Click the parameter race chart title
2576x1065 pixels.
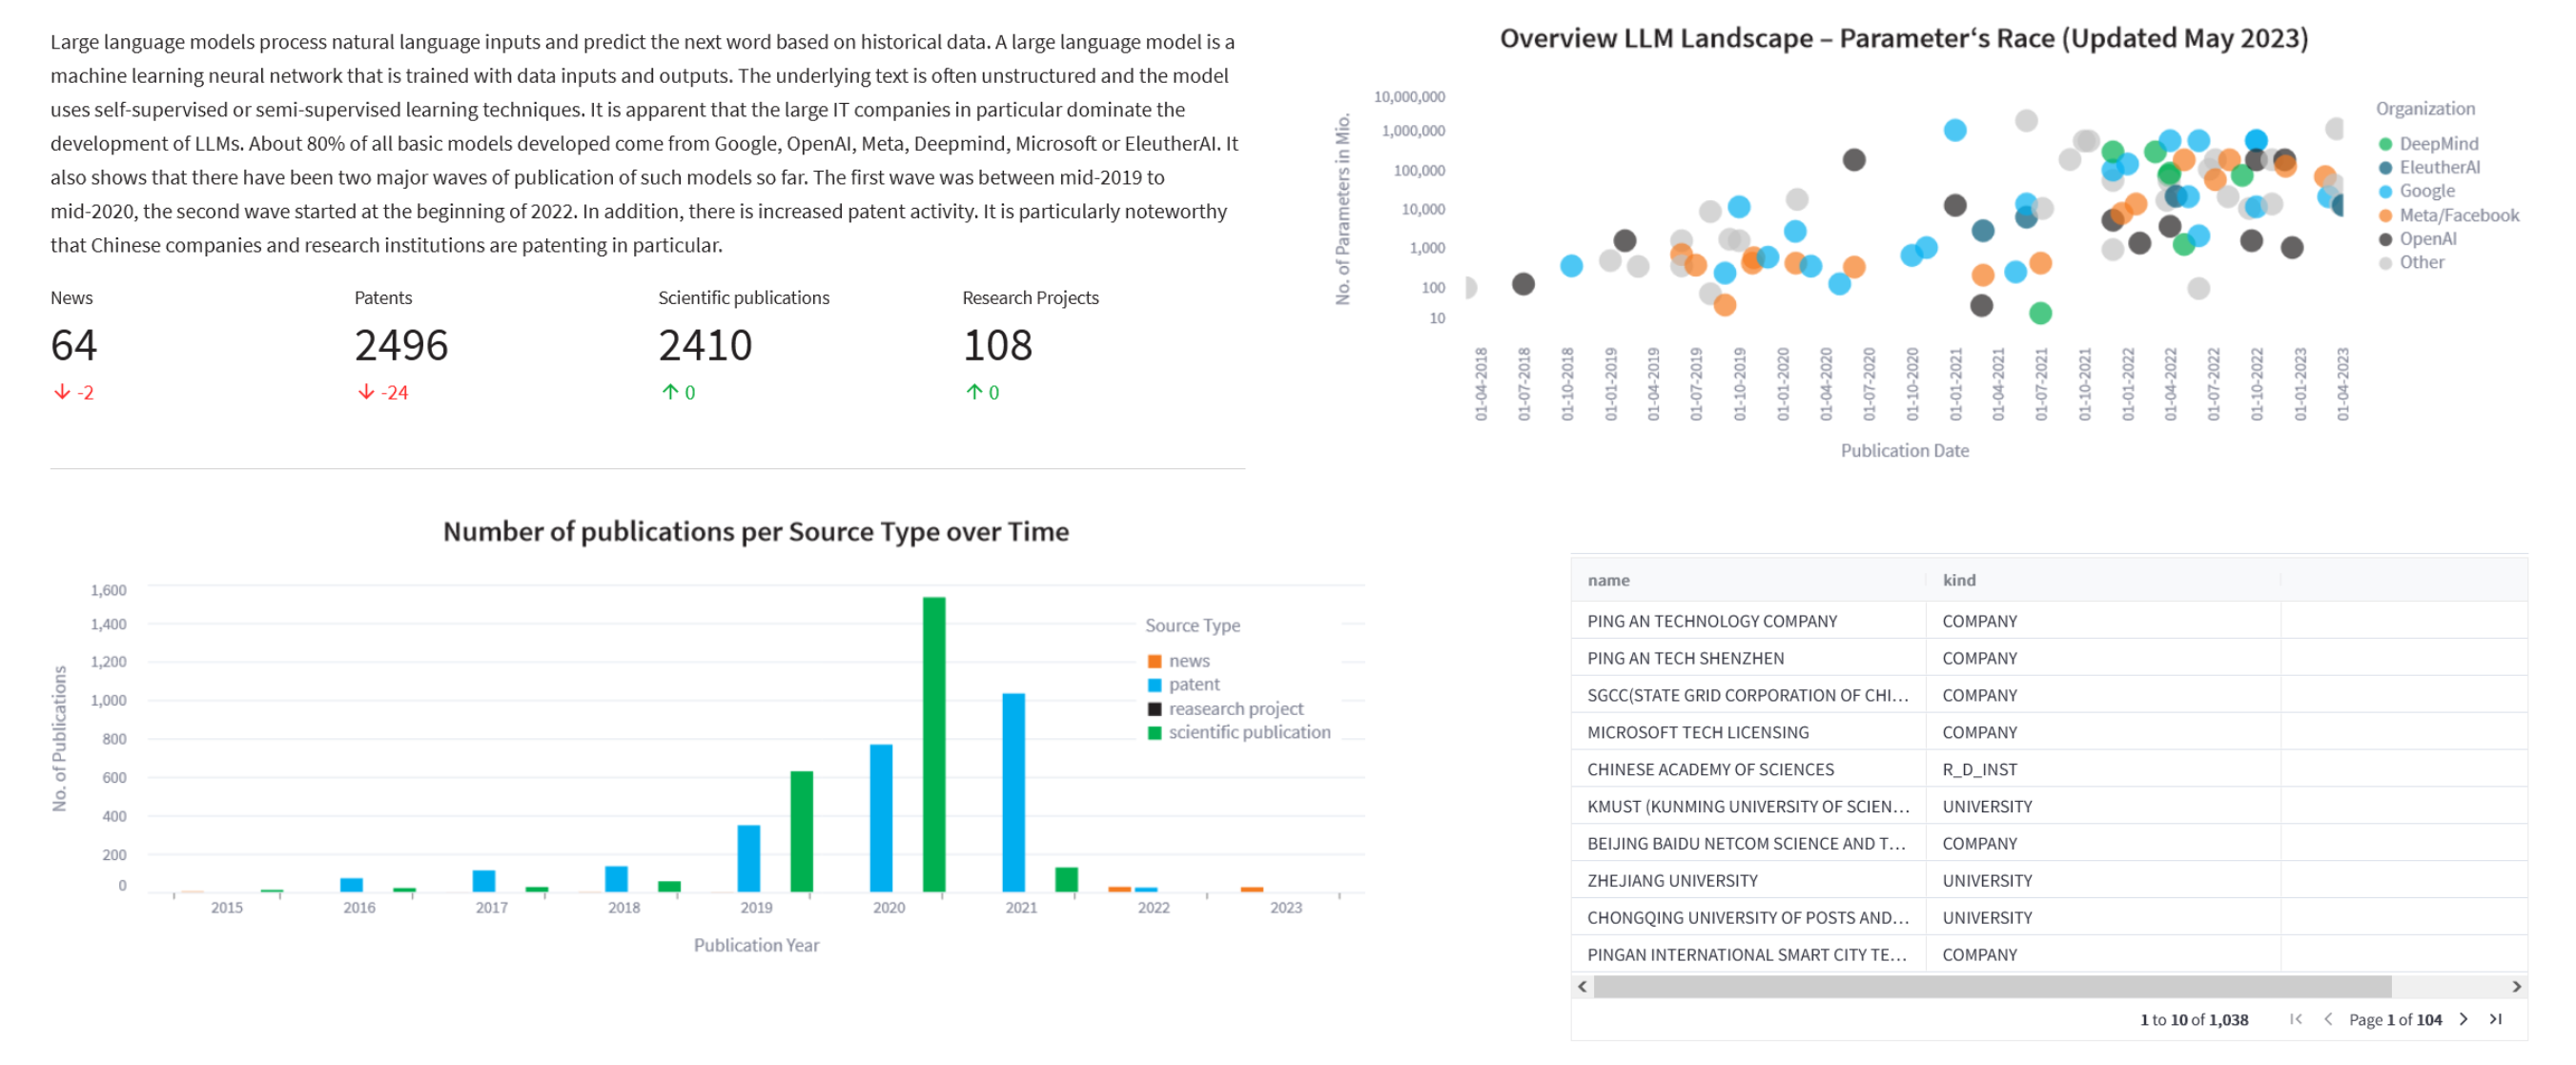[1903, 38]
